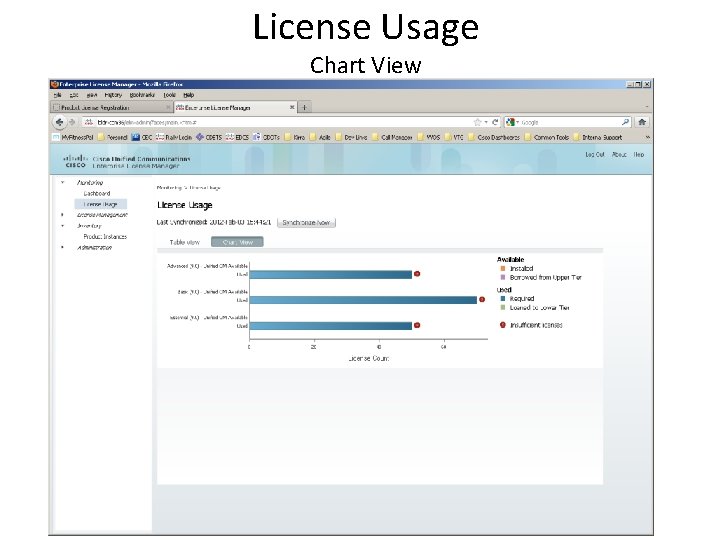Show more bookmarks with the overflow chevron
Screen dimensions: 720x540
click(x=647, y=137)
